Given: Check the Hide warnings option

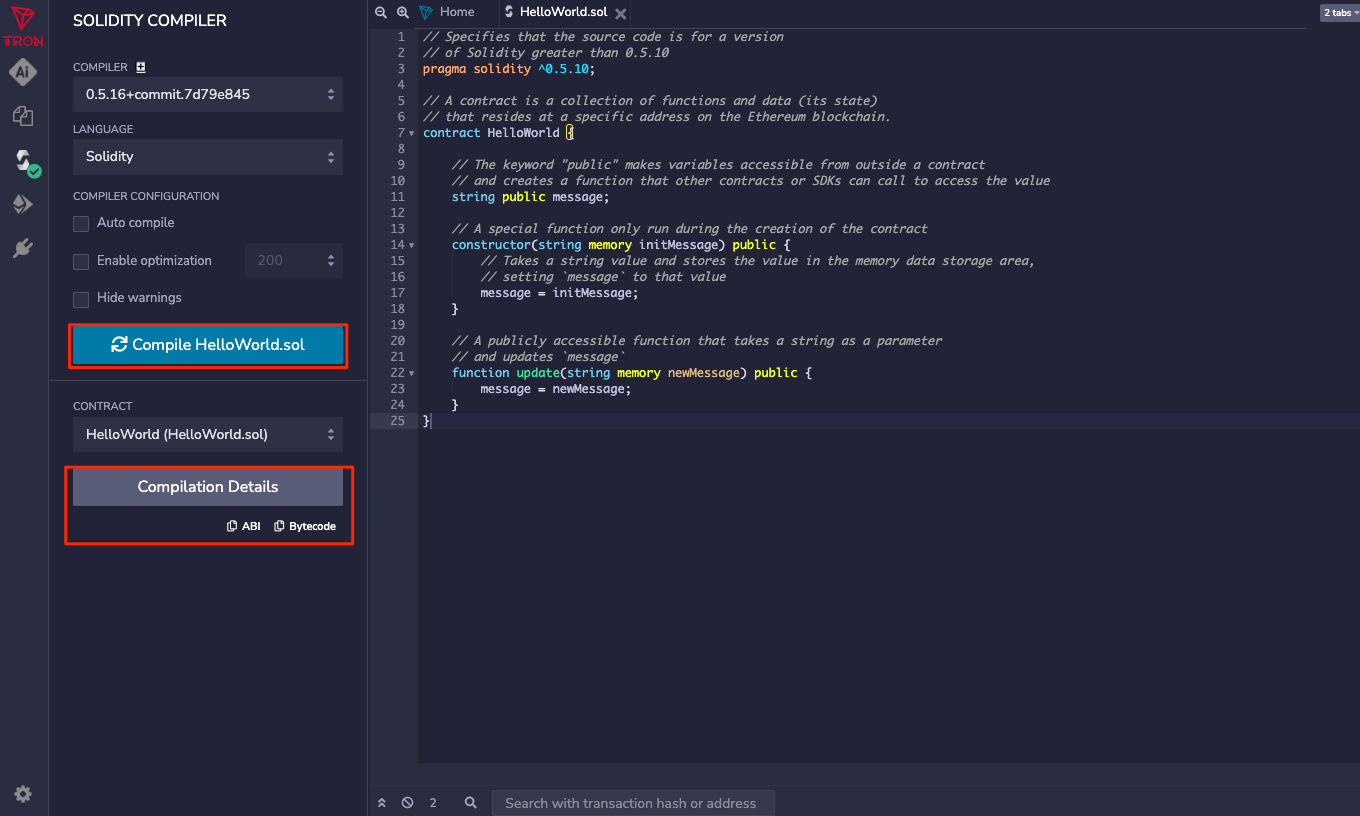Looking at the screenshot, I should pos(81,299).
